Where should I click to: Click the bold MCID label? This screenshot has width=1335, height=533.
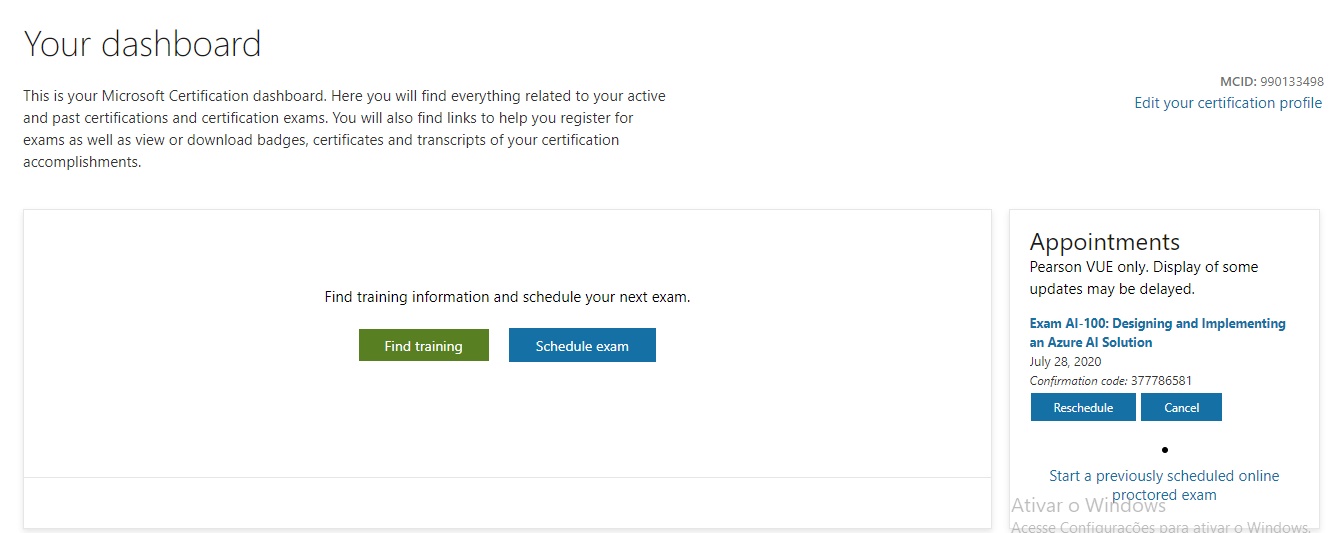point(1238,82)
